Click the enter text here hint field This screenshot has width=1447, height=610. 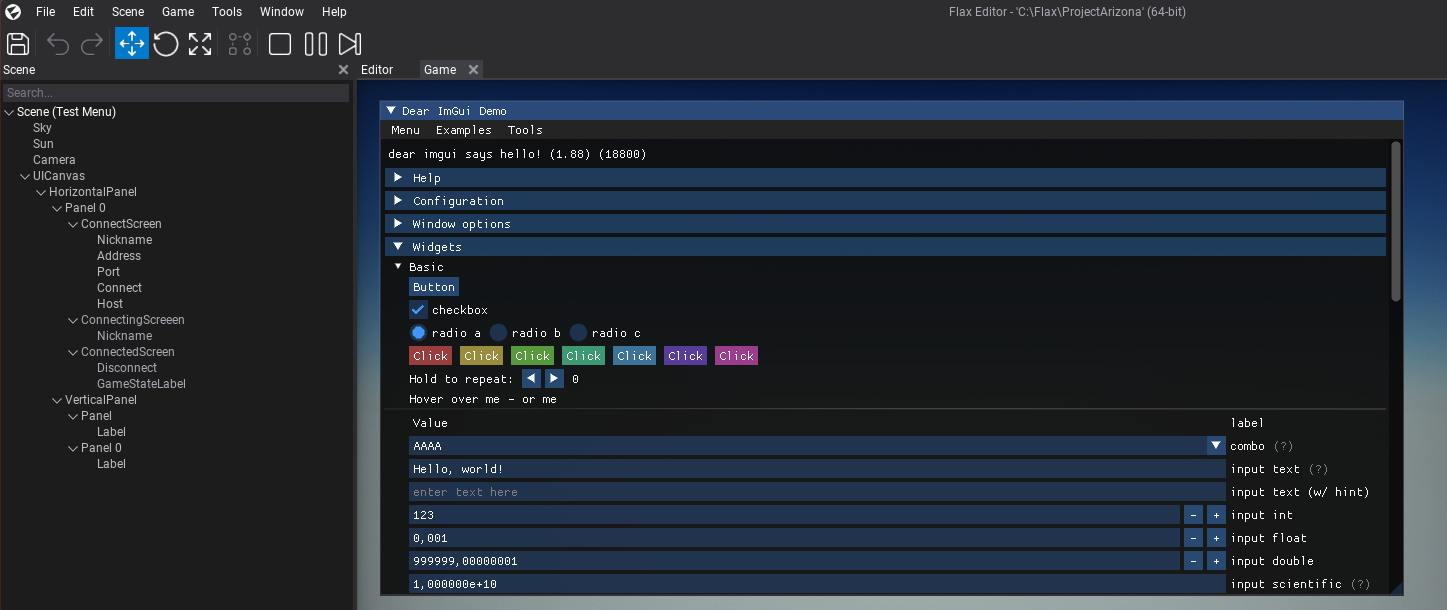[817, 492]
